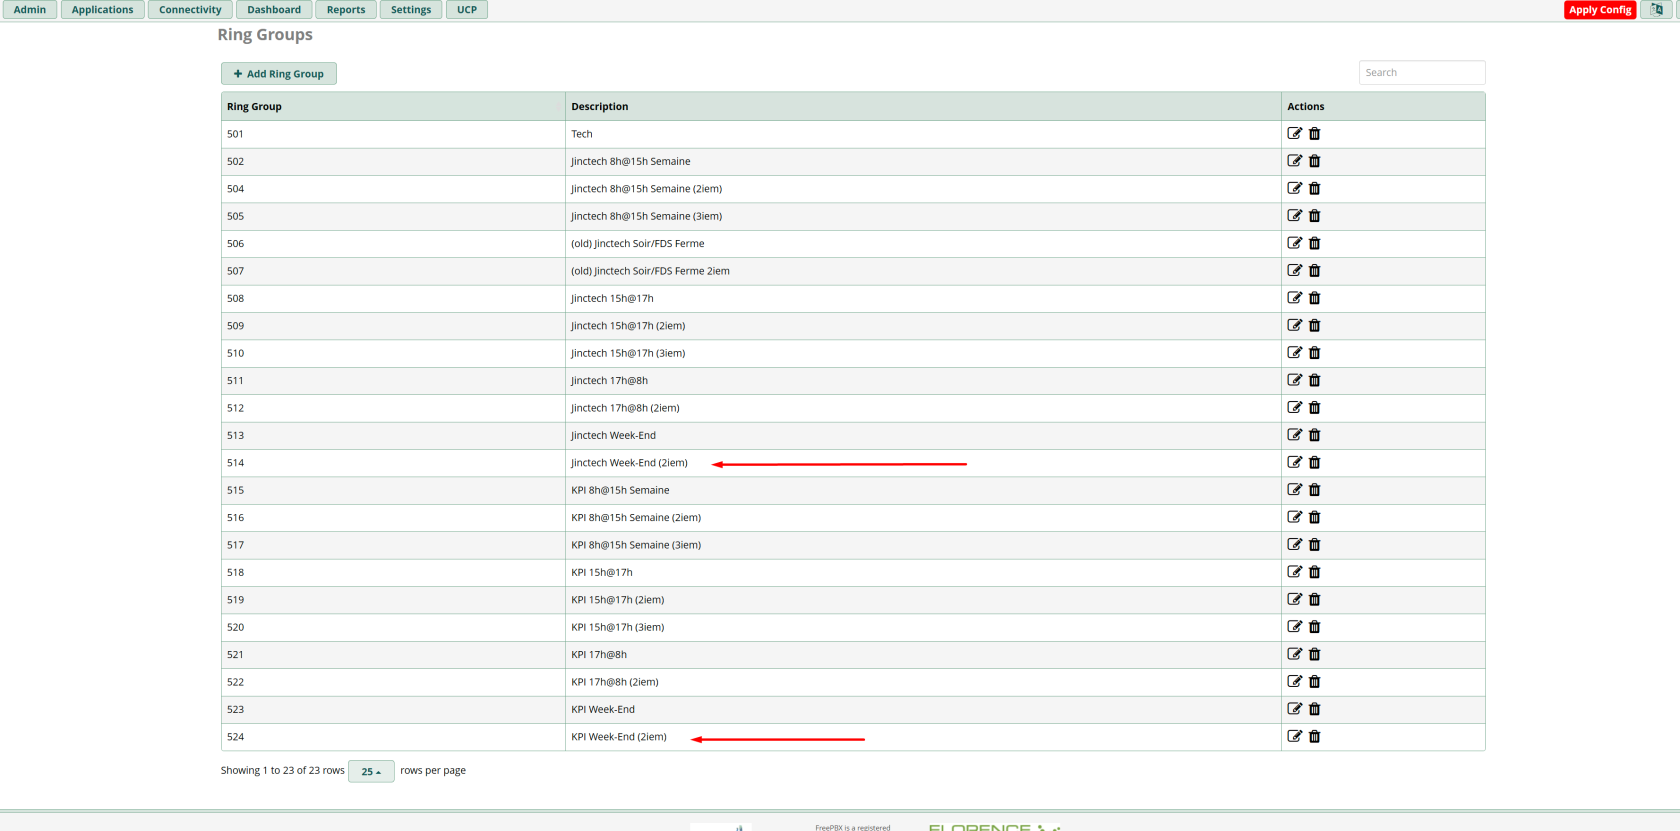This screenshot has width=1680, height=831.
Task: Click the Add Ring Group button
Action: (x=279, y=74)
